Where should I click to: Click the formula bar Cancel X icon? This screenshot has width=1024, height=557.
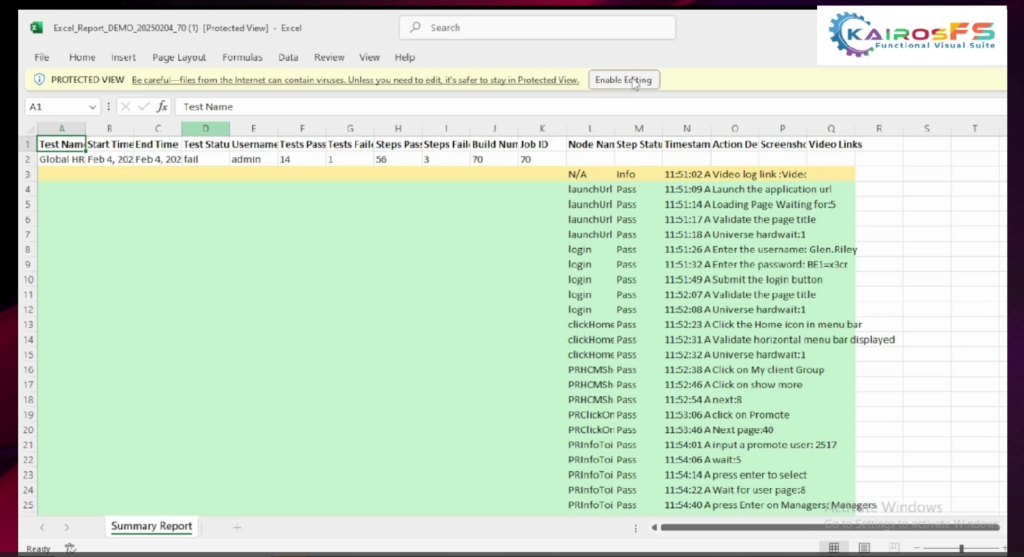[x=126, y=106]
